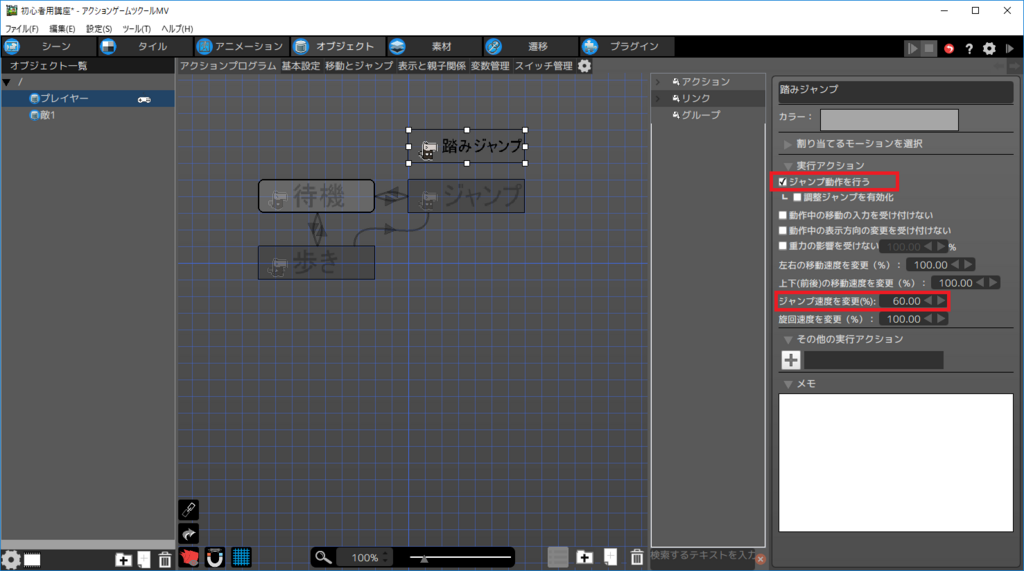
Task: Select the ジャンプ action node
Action: [x=466, y=196]
